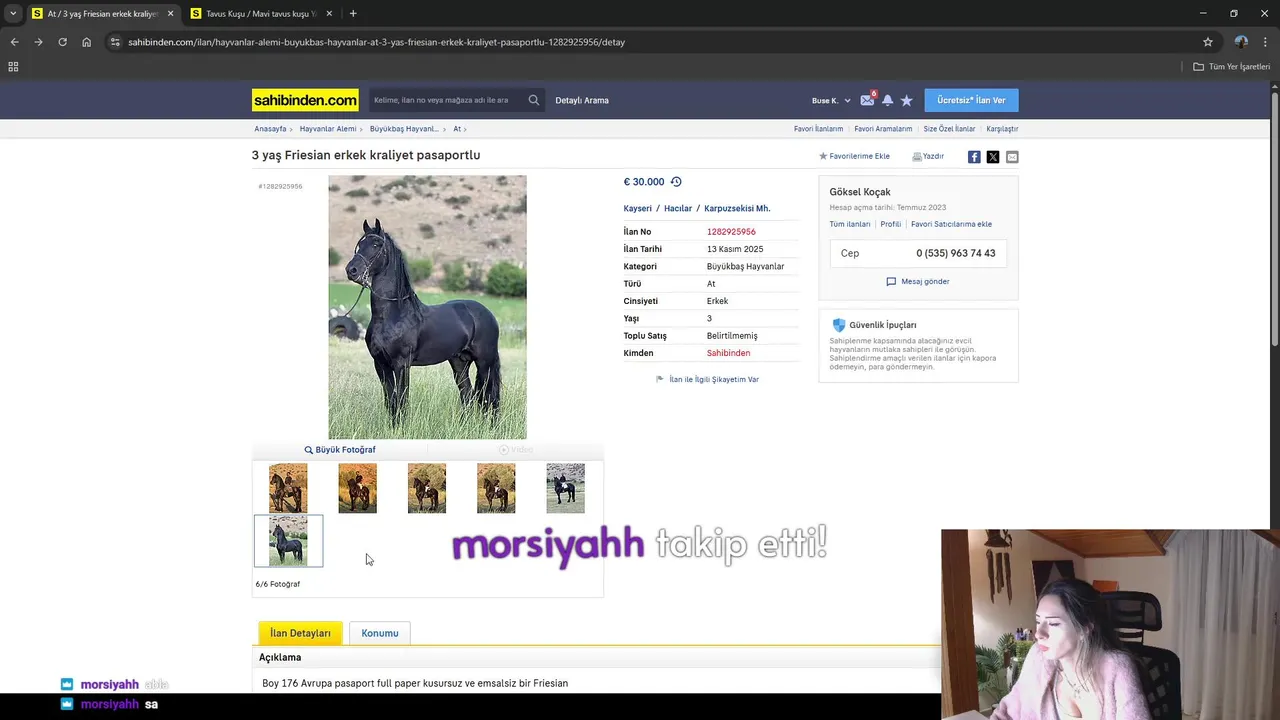The height and width of the screenshot is (720, 1280).
Task: Click the Karşılaştır link
Action: [x=1002, y=129]
